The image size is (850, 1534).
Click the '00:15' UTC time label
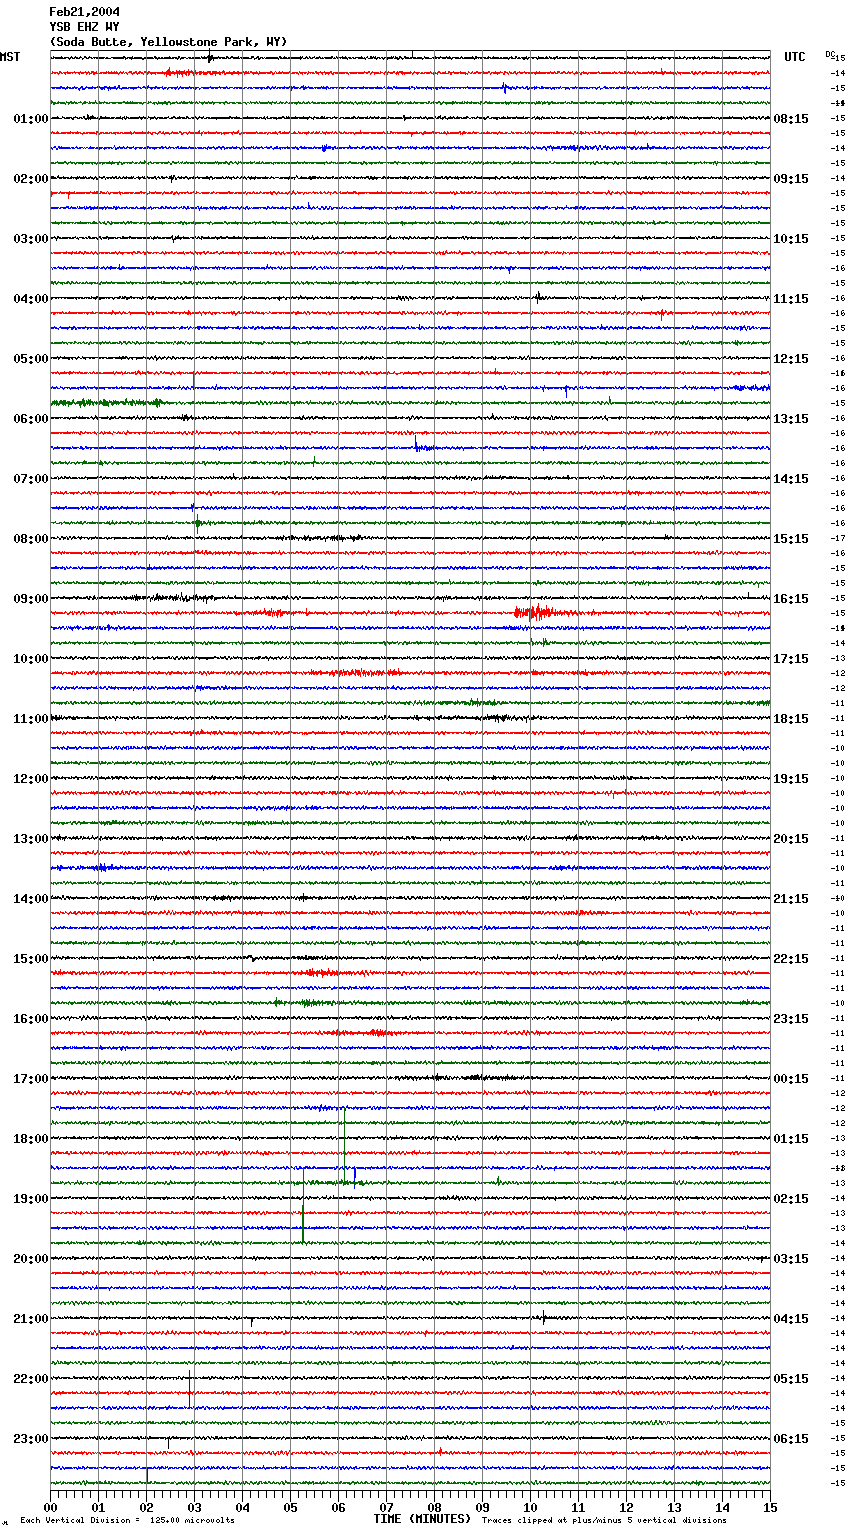point(791,1079)
